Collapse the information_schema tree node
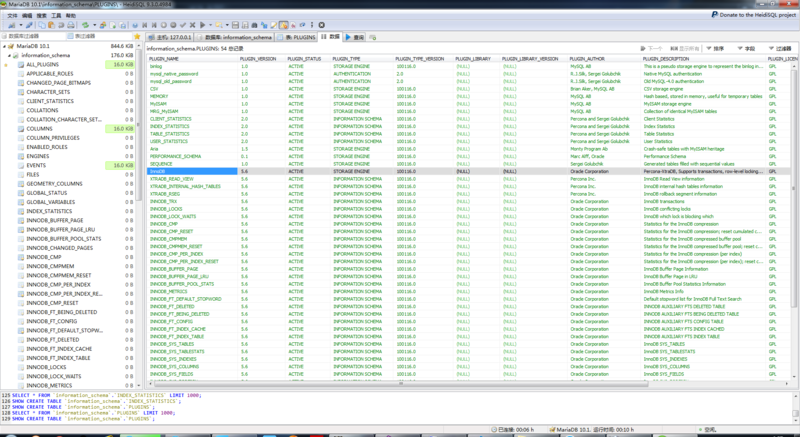Screen dimensions: 800x437 click(x=9, y=55)
